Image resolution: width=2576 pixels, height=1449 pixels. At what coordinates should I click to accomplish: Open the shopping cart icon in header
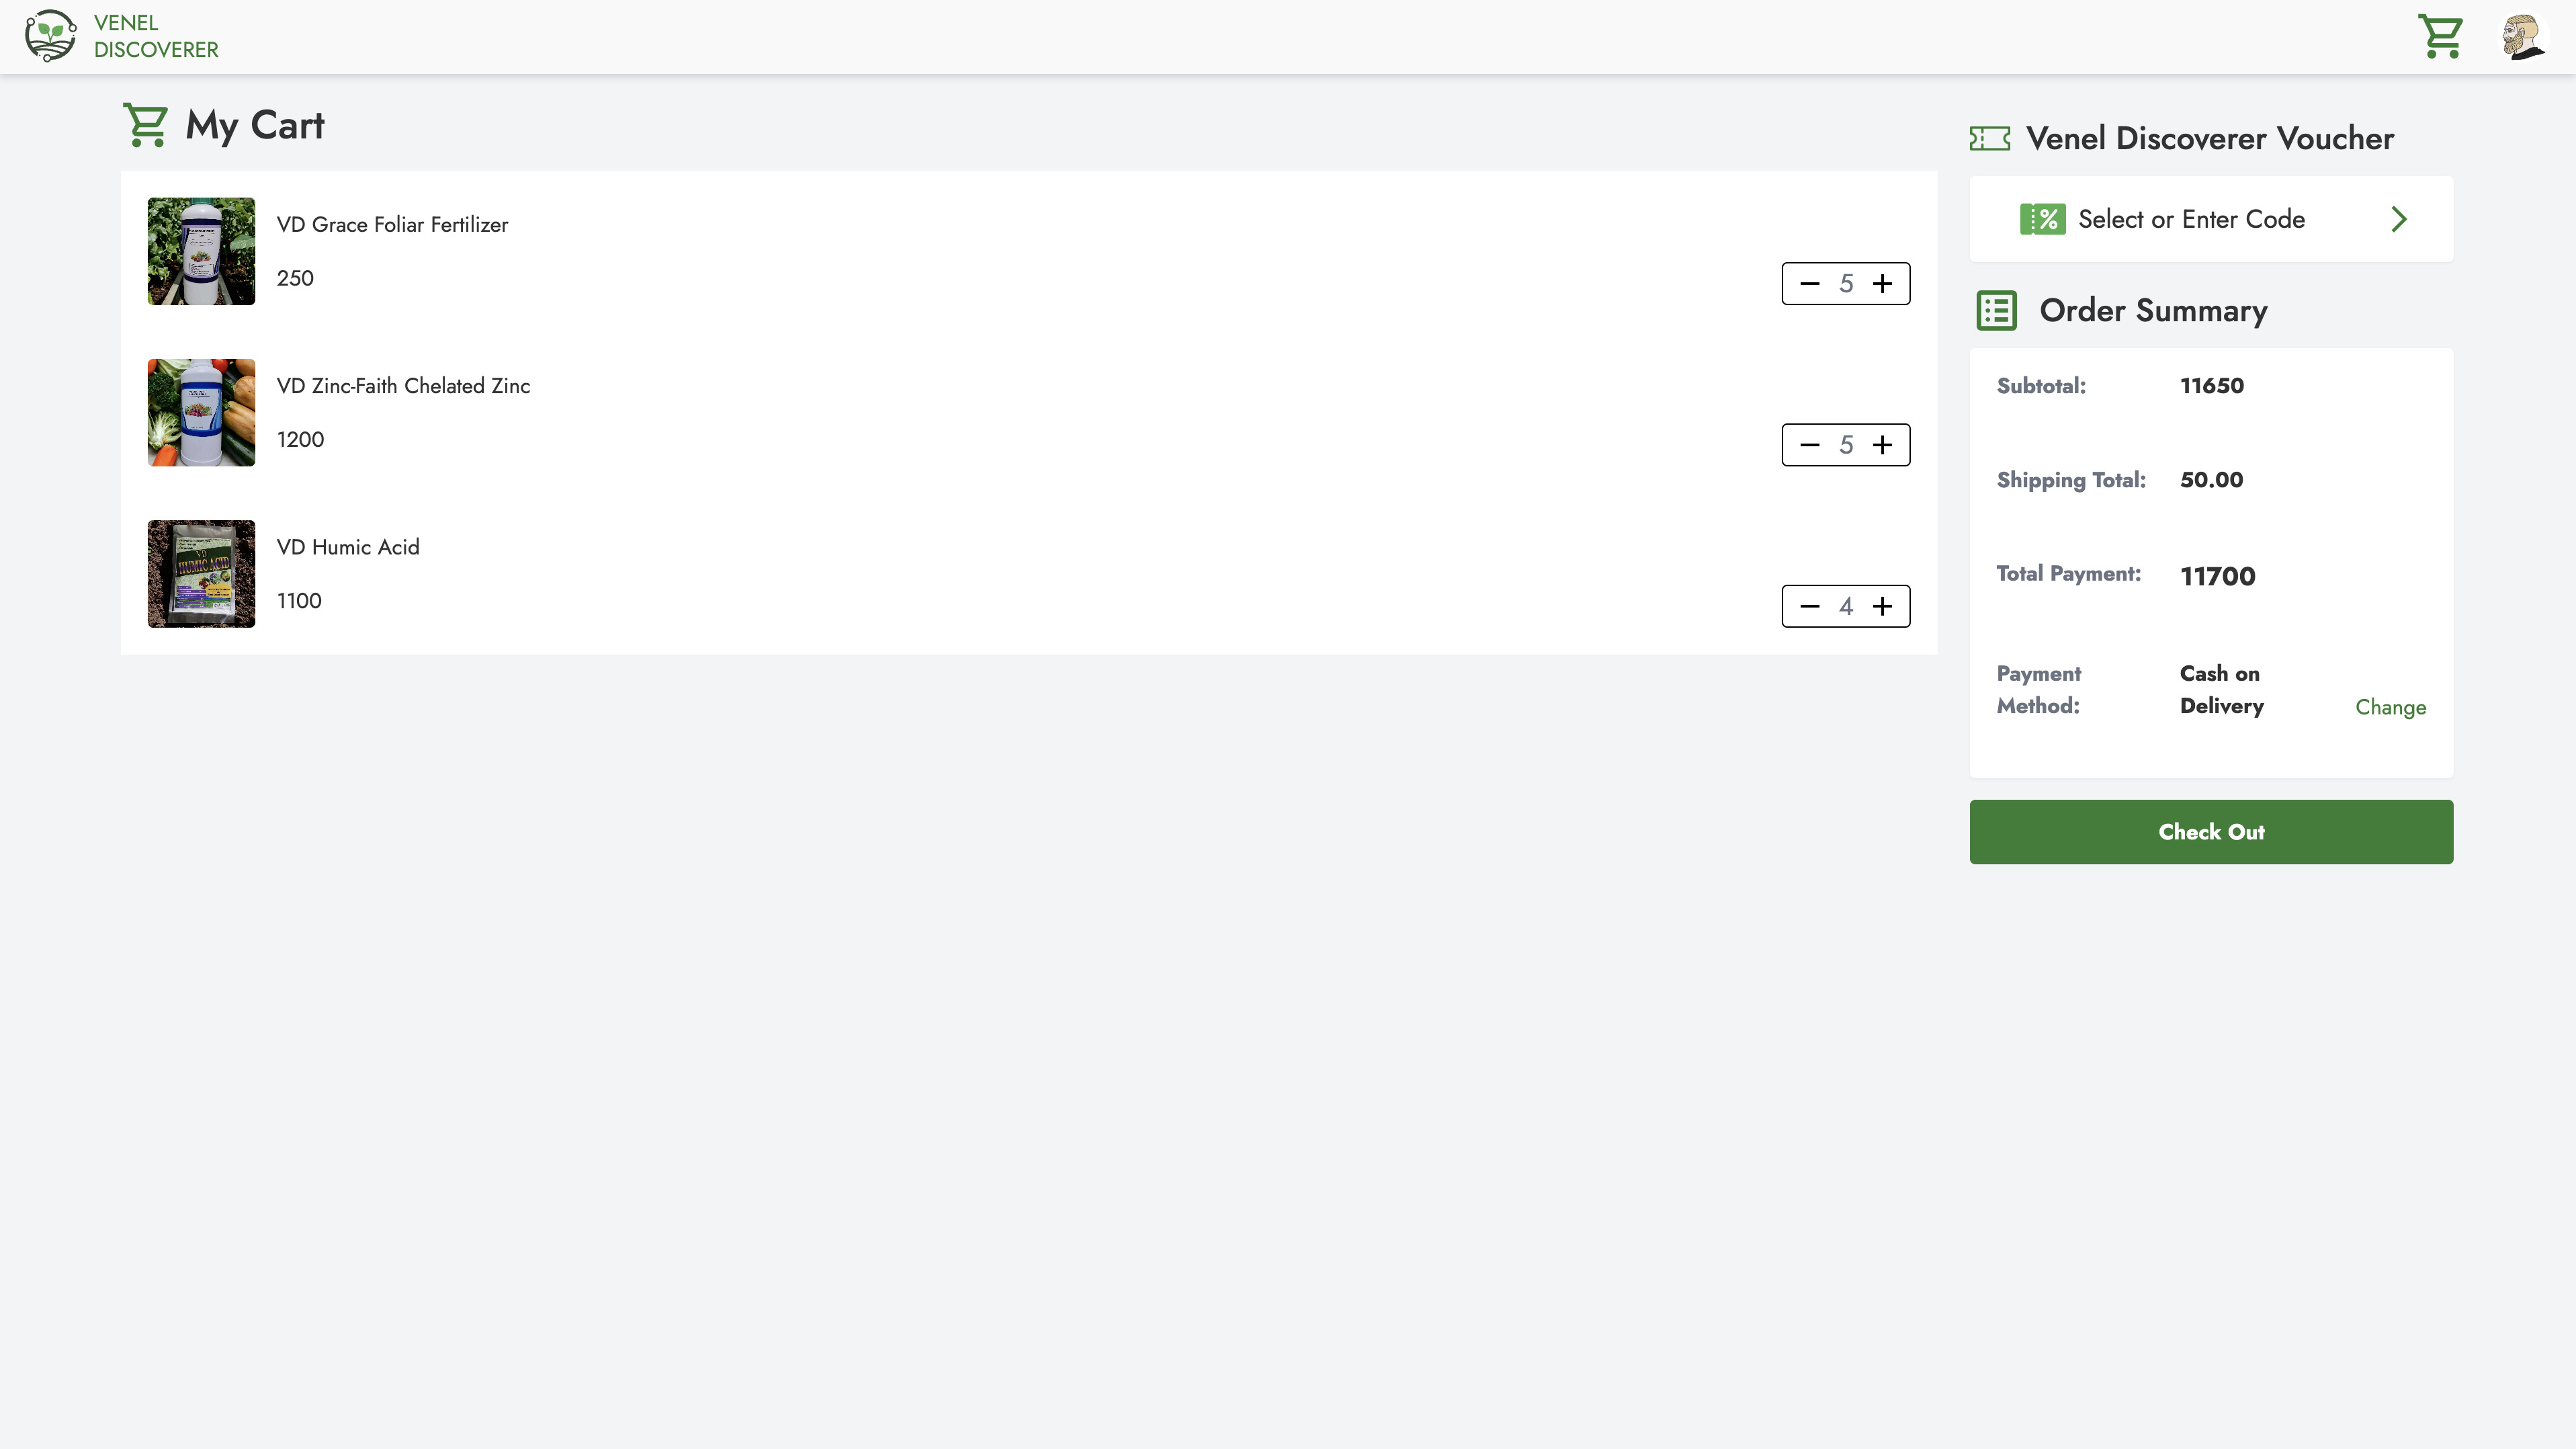click(x=2440, y=37)
